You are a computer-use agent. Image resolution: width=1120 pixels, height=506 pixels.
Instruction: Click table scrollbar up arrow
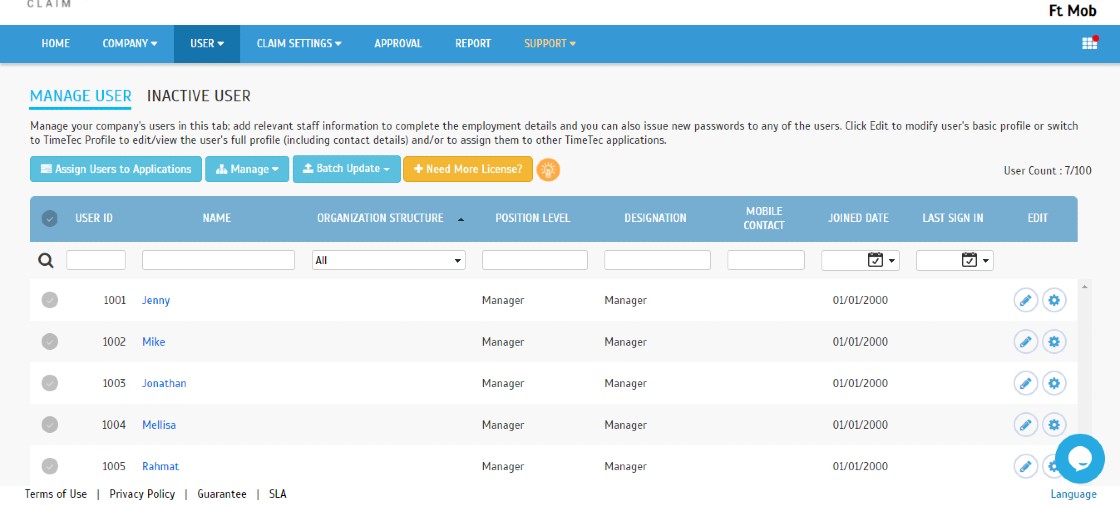click(x=1085, y=287)
